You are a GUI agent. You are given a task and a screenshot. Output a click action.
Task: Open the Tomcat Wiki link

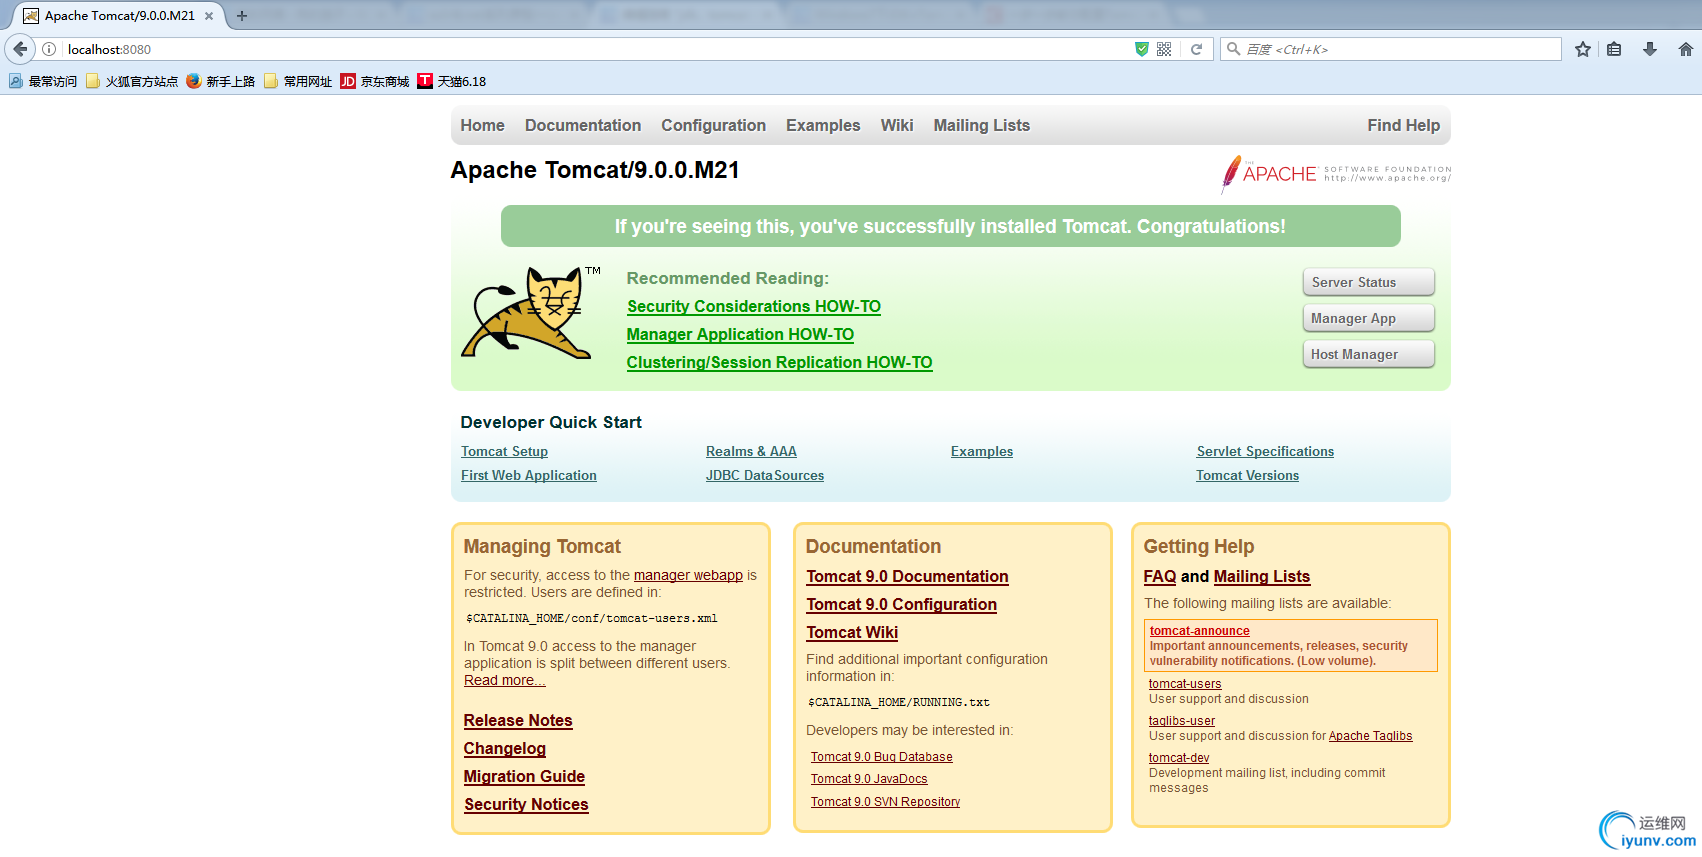pyautogui.click(x=852, y=632)
